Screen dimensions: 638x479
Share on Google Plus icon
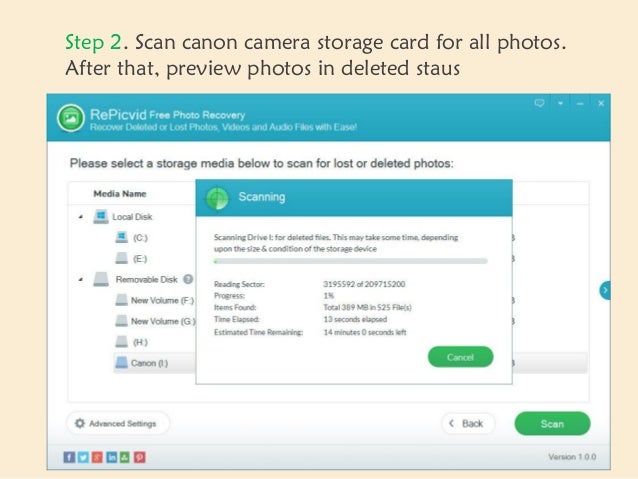tap(97, 457)
